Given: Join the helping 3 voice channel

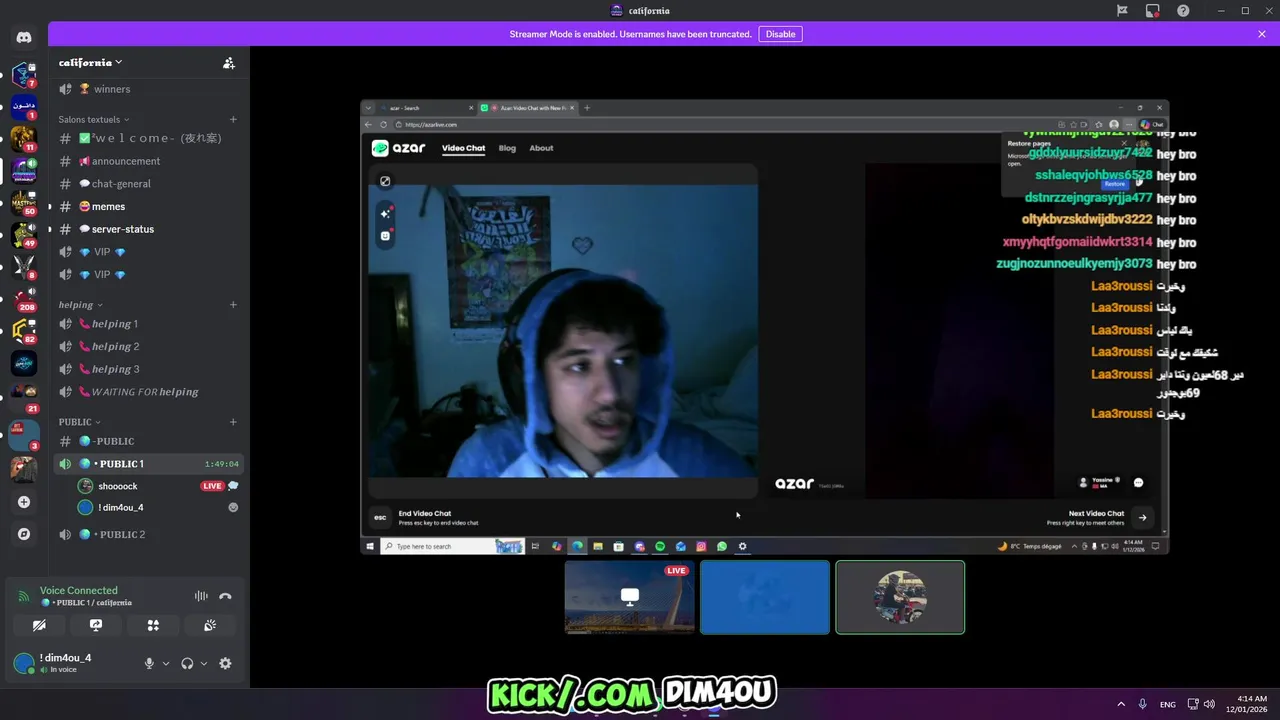Looking at the screenshot, I should tap(148, 369).
